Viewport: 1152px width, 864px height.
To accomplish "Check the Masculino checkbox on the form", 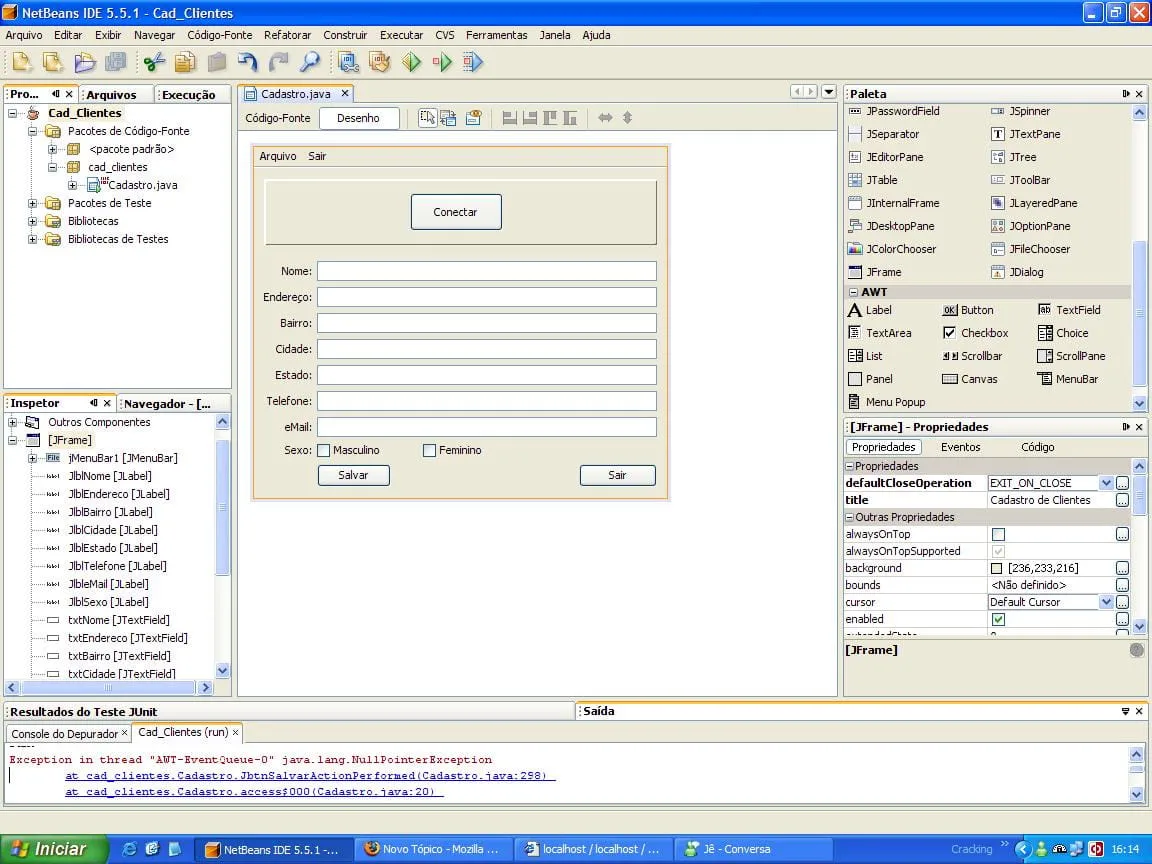I will point(324,451).
